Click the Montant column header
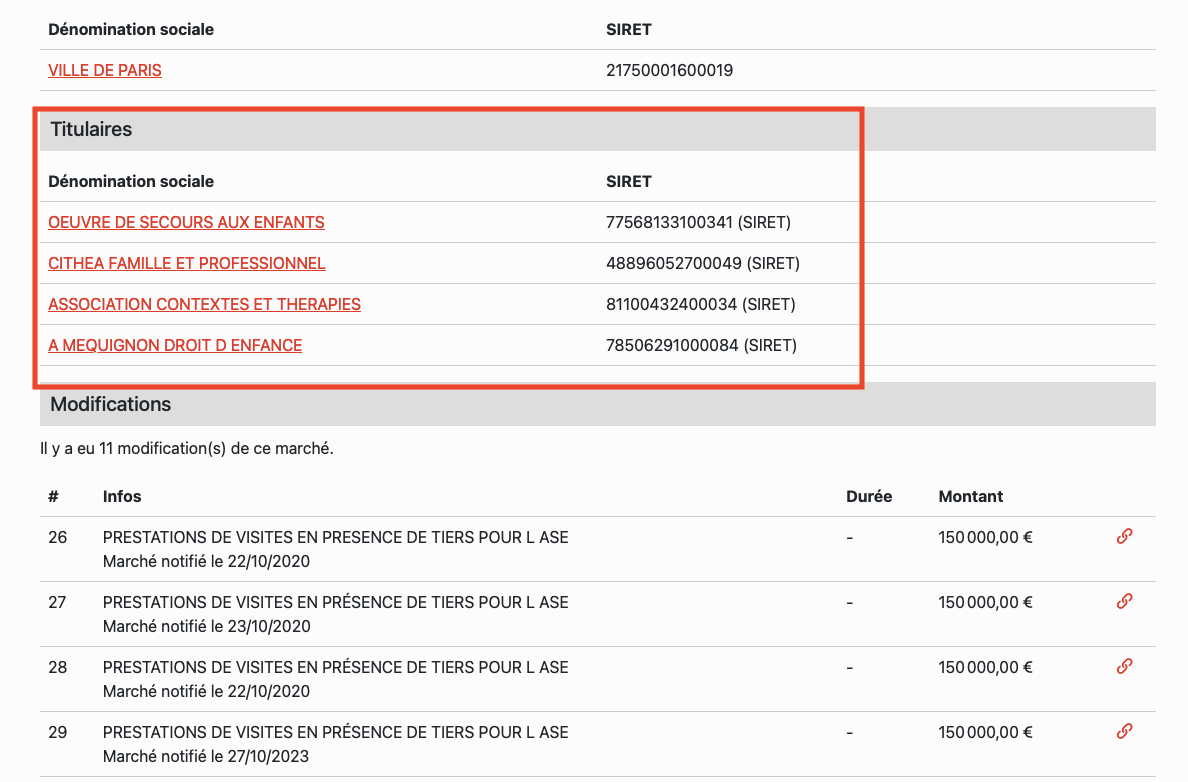The width and height of the screenshot is (1188, 782). click(x=971, y=496)
